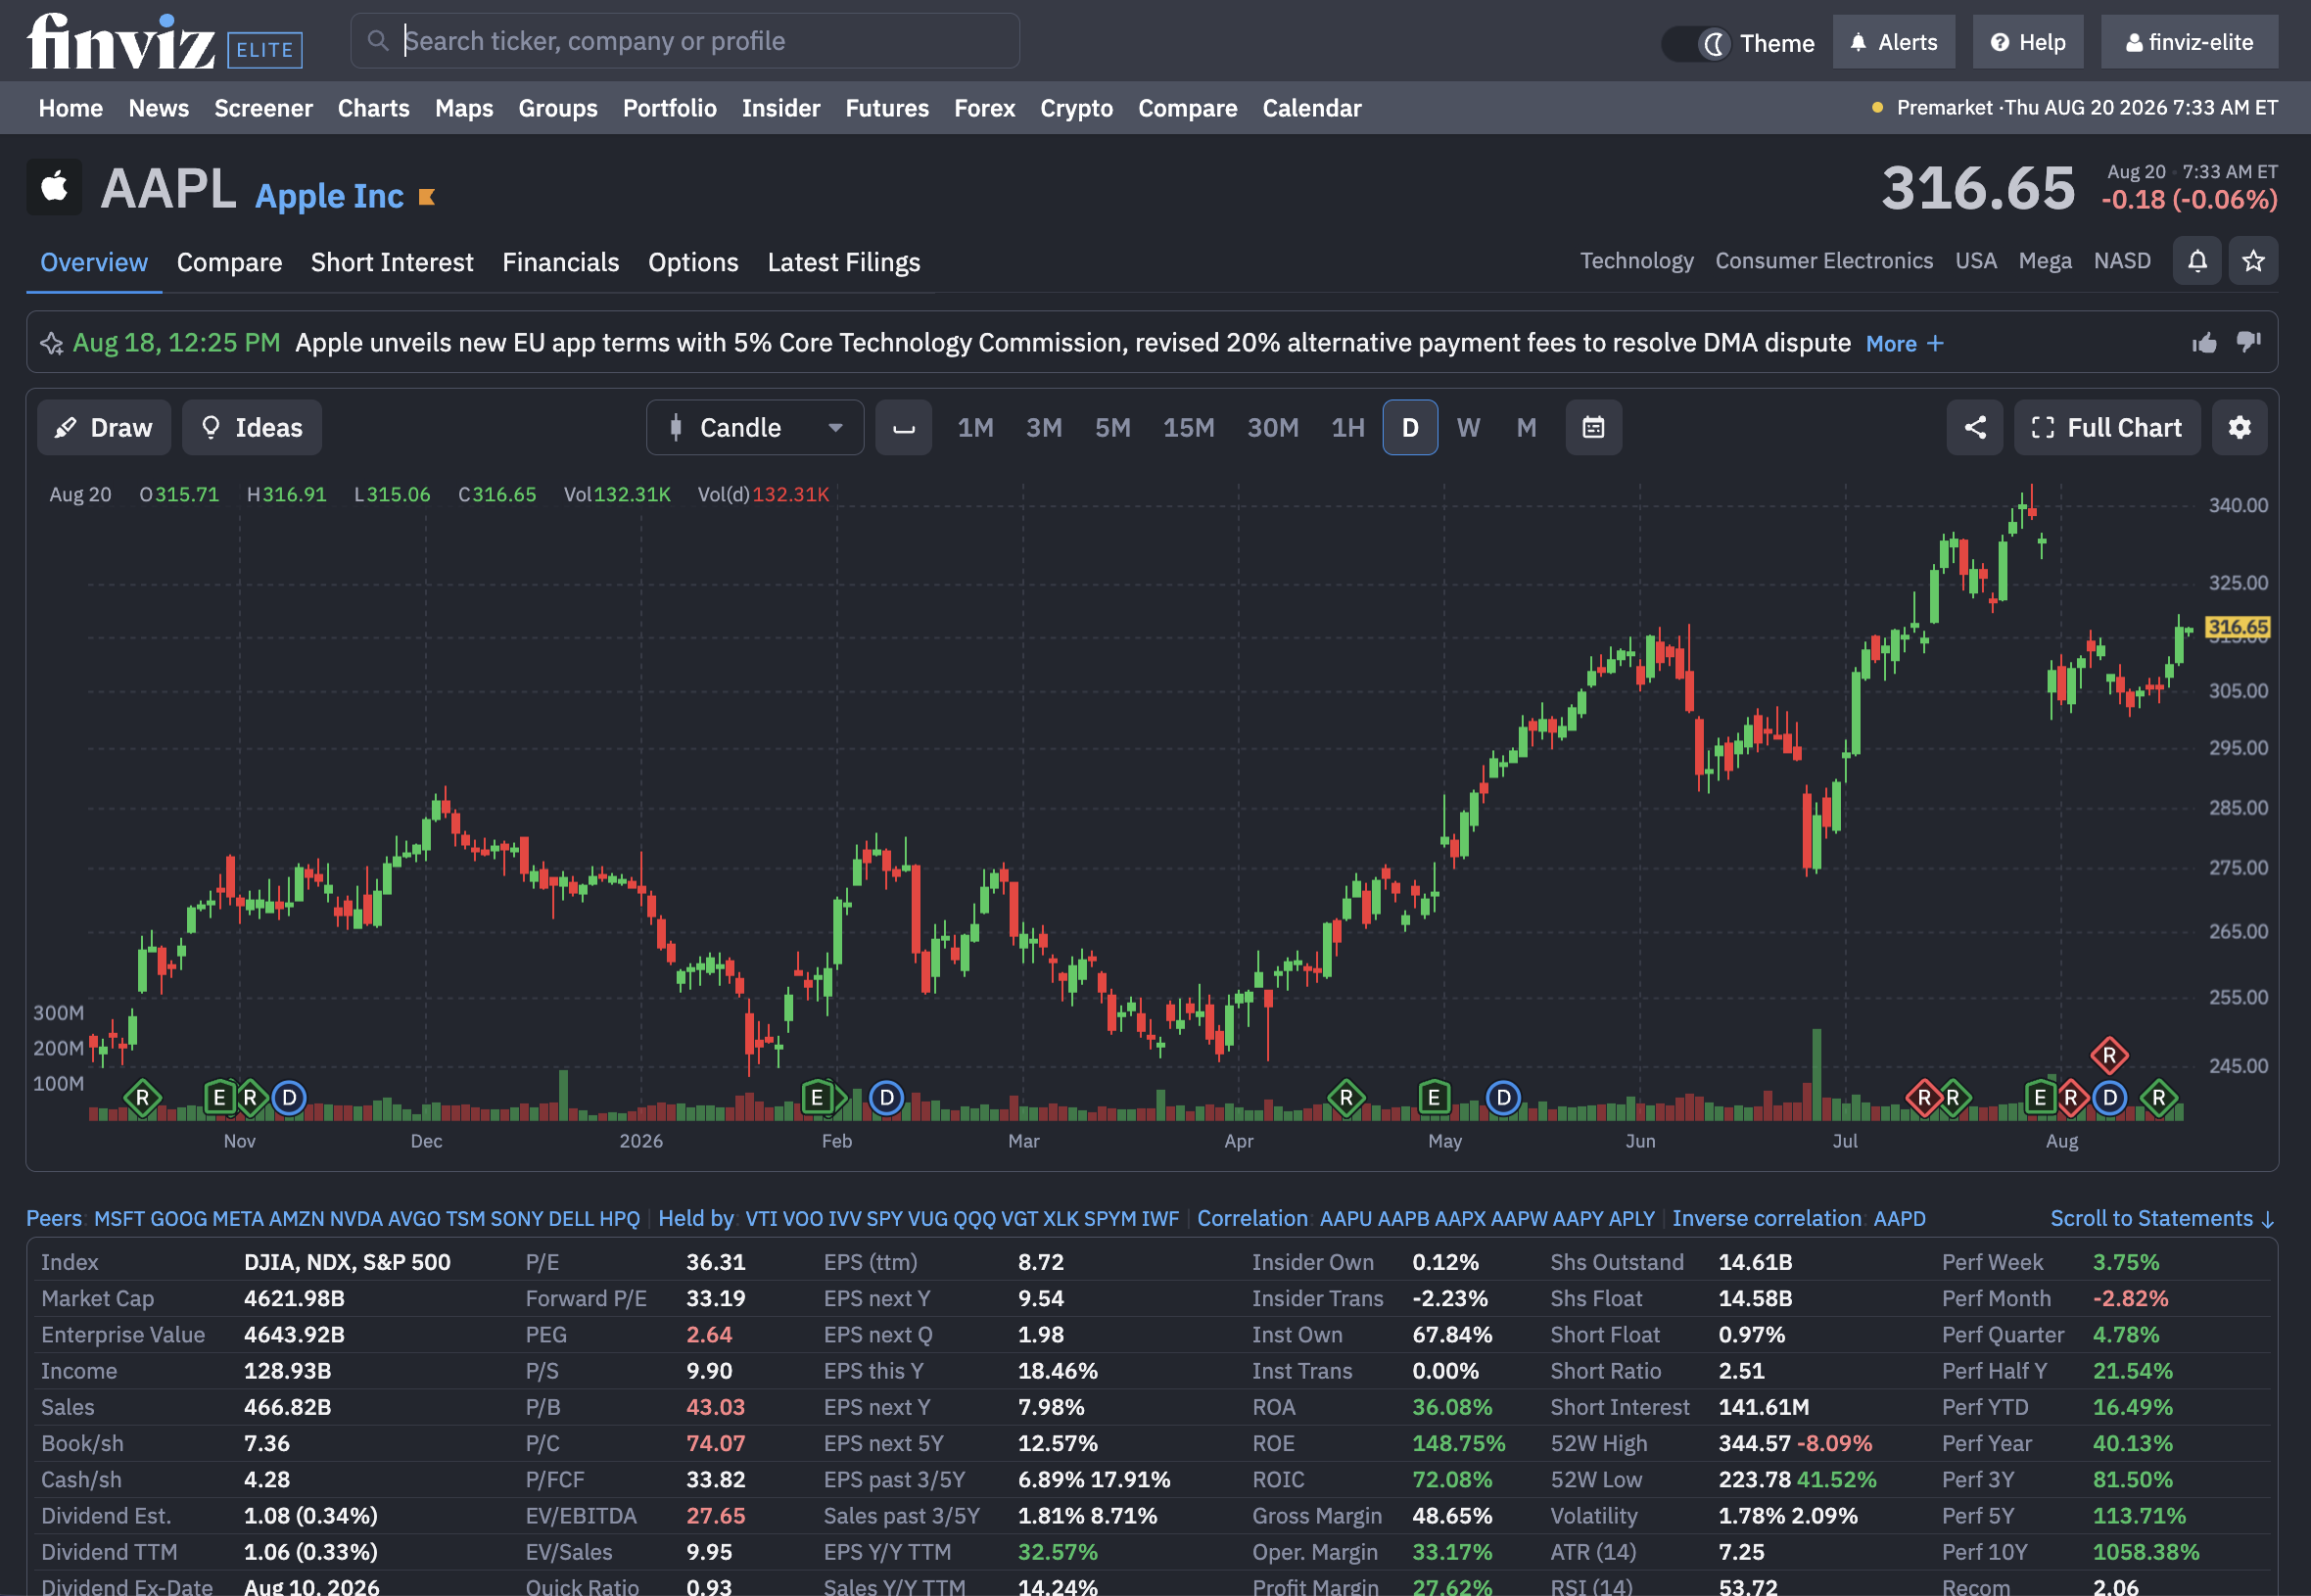Click the DJIA, NDX, S&P 500 index value
Viewport: 2311px width, 1596px height.
point(347,1262)
